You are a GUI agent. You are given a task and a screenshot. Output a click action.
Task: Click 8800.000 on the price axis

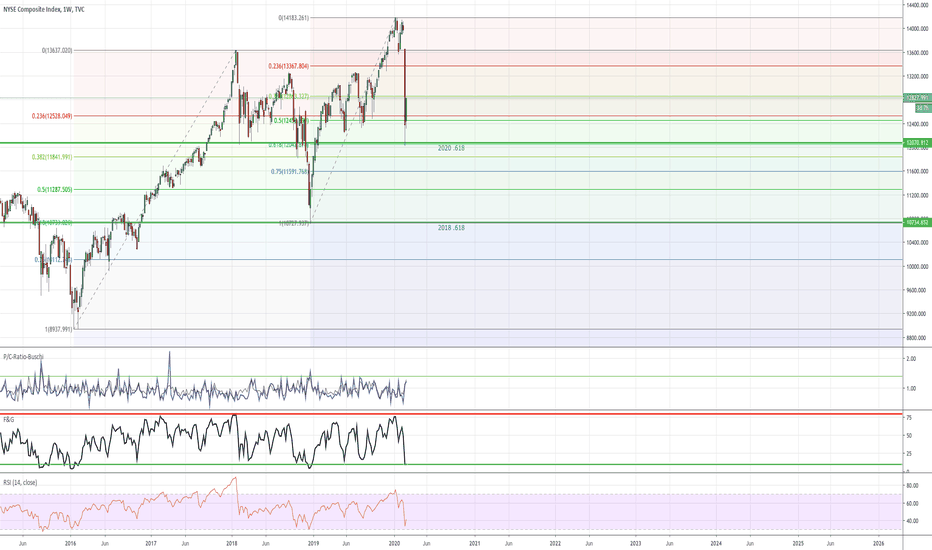pyautogui.click(x=917, y=338)
